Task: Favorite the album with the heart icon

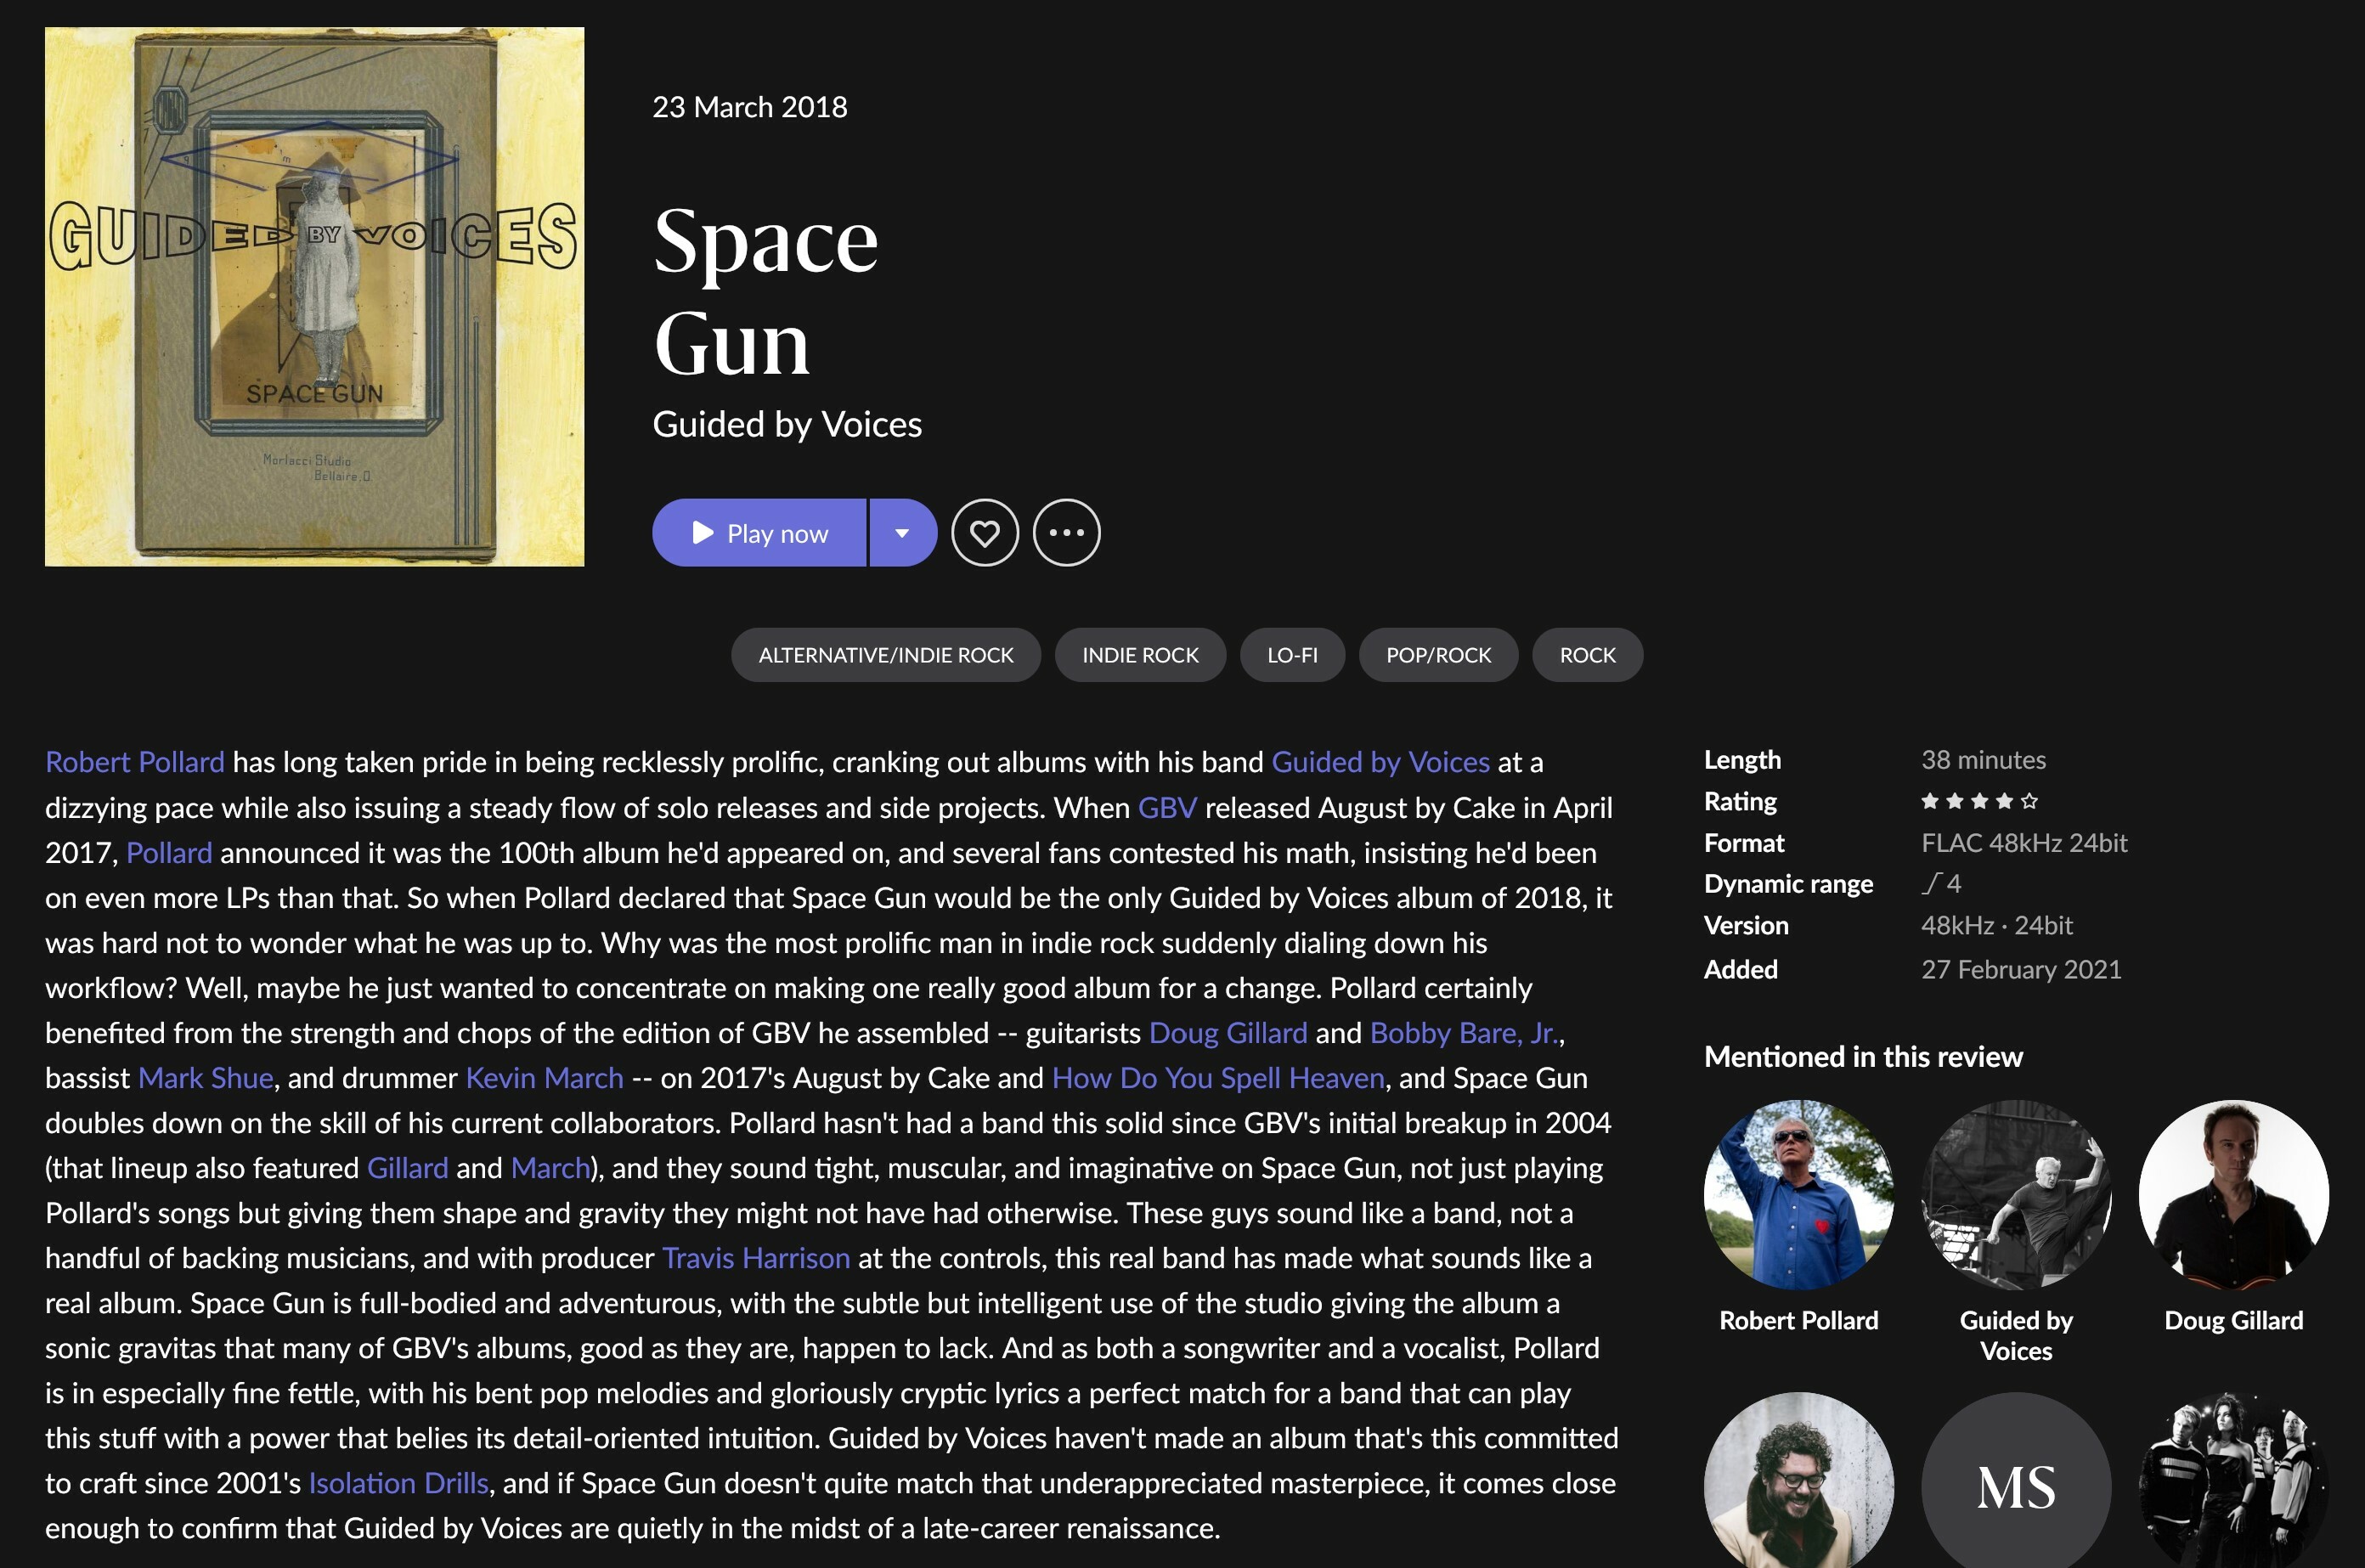Action: pos(985,533)
